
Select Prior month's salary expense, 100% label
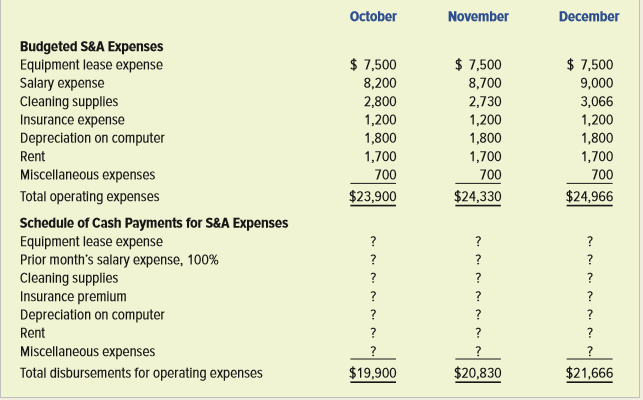119,260
